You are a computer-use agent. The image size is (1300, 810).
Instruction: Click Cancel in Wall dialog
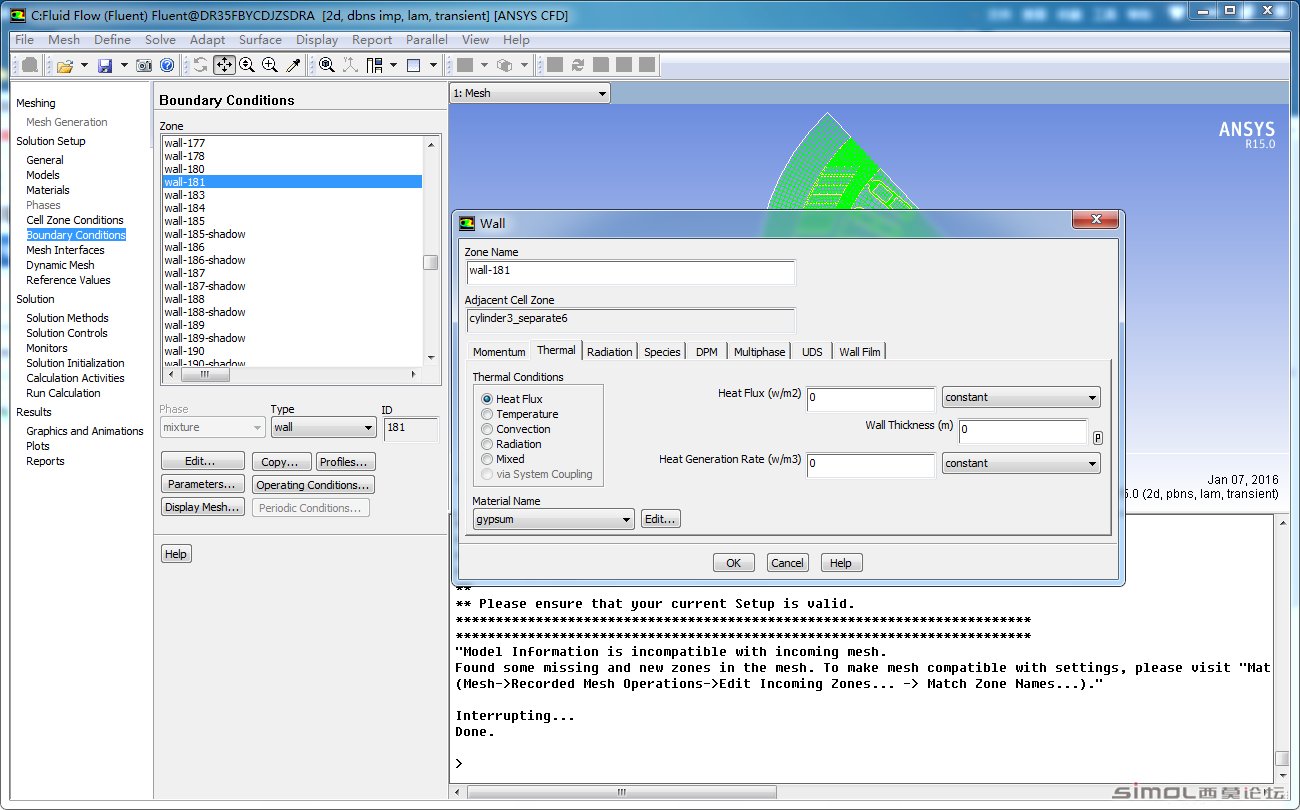(787, 563)
